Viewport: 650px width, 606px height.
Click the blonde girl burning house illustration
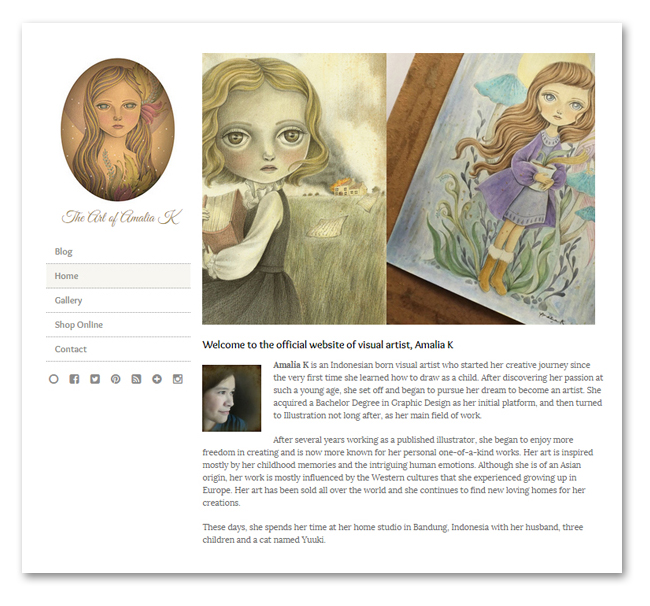click(294, 189)
